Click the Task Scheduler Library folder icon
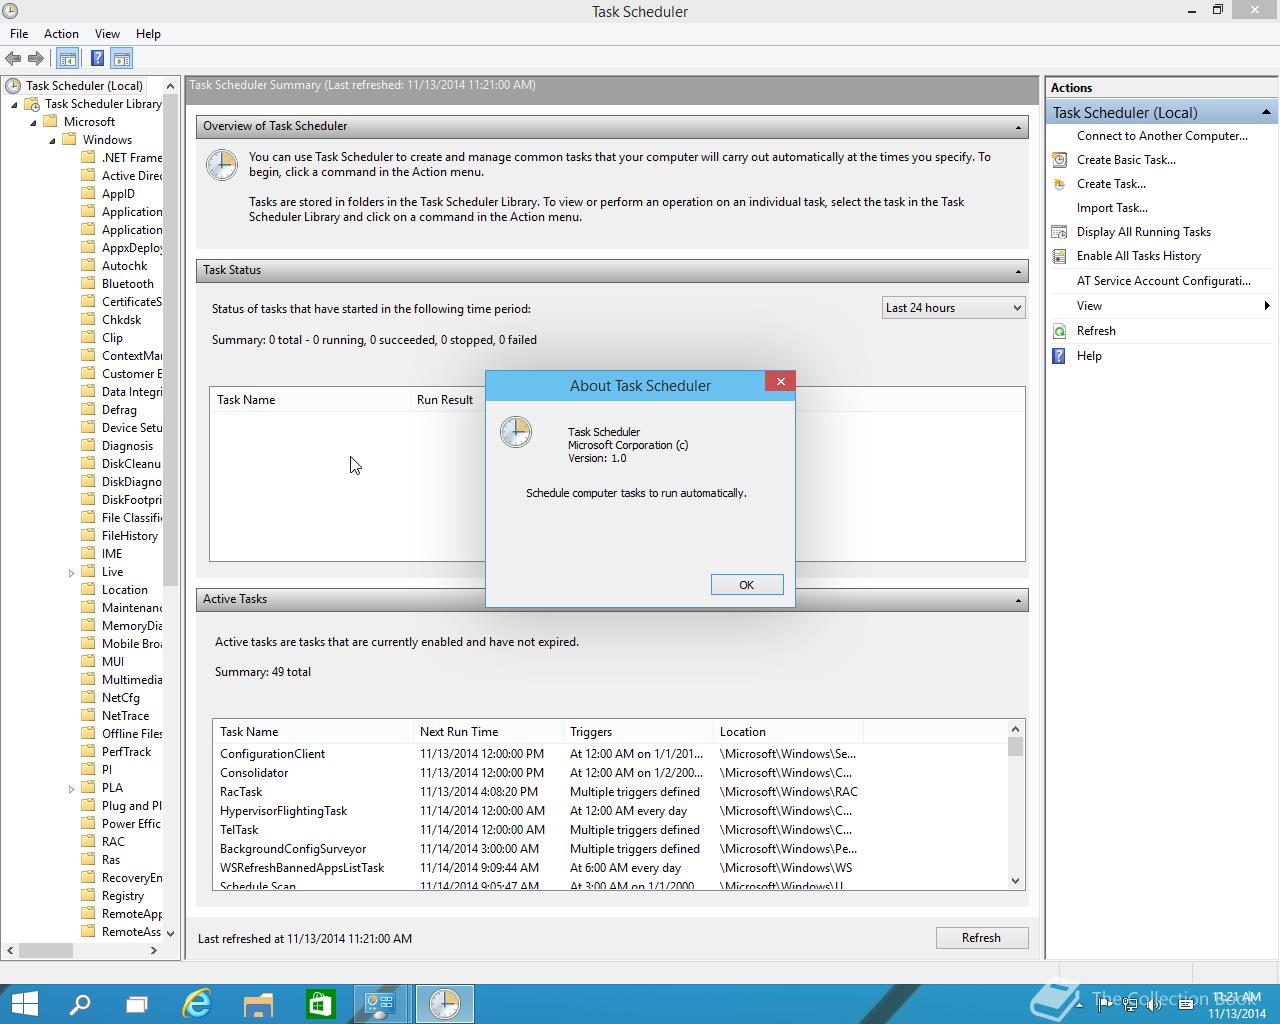 pos(32,104)
